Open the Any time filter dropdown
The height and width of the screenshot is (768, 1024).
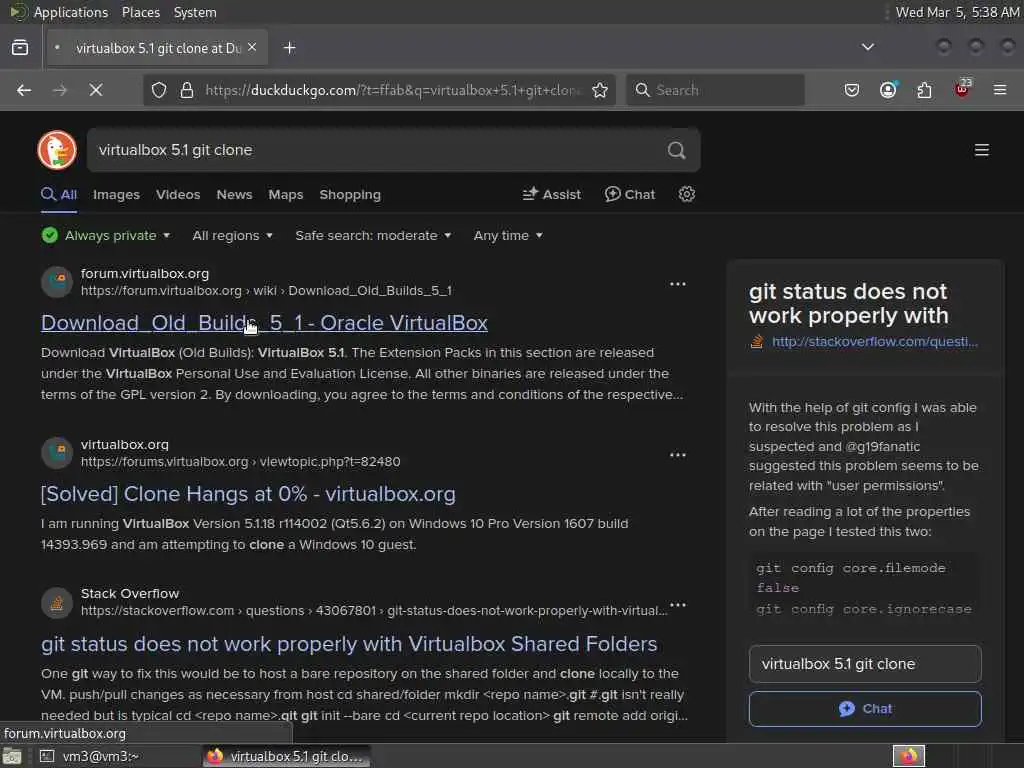point(508,235)
